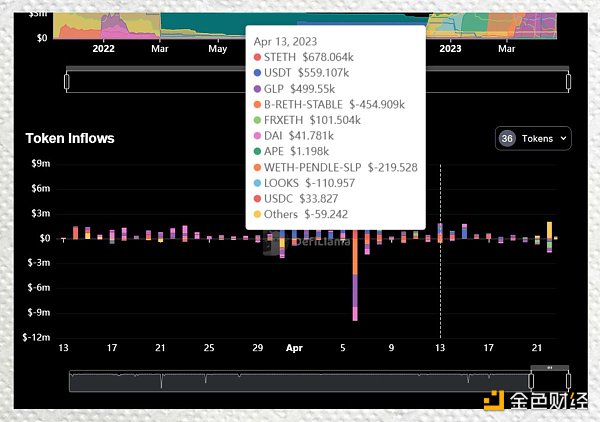Click the left handle of top range slider
Viewport: 600px width, 422px height.
coord(67,81)
